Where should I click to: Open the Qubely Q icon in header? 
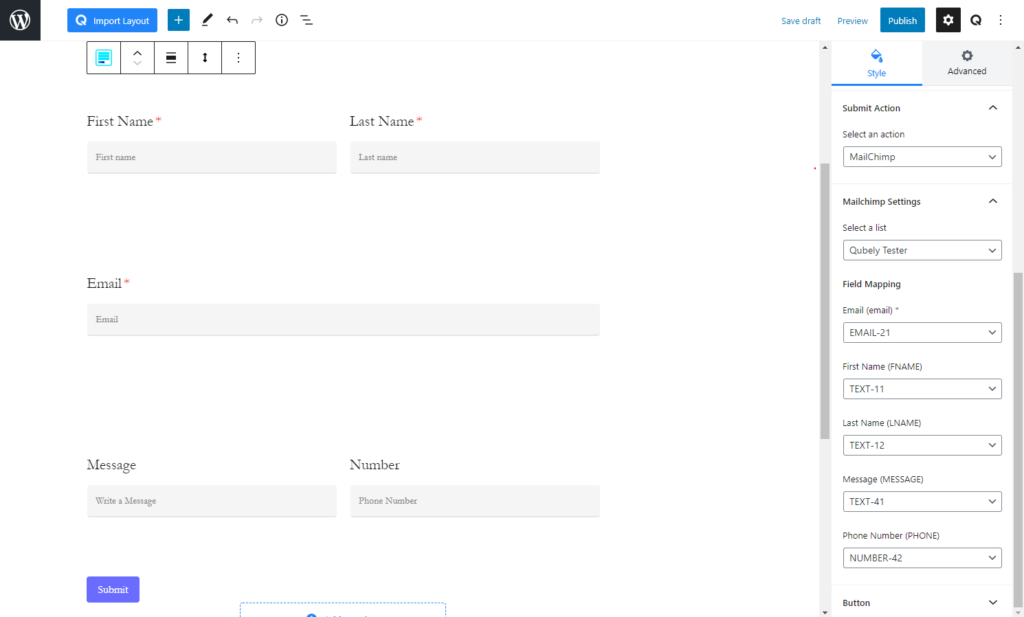click(x=976, y=20)
